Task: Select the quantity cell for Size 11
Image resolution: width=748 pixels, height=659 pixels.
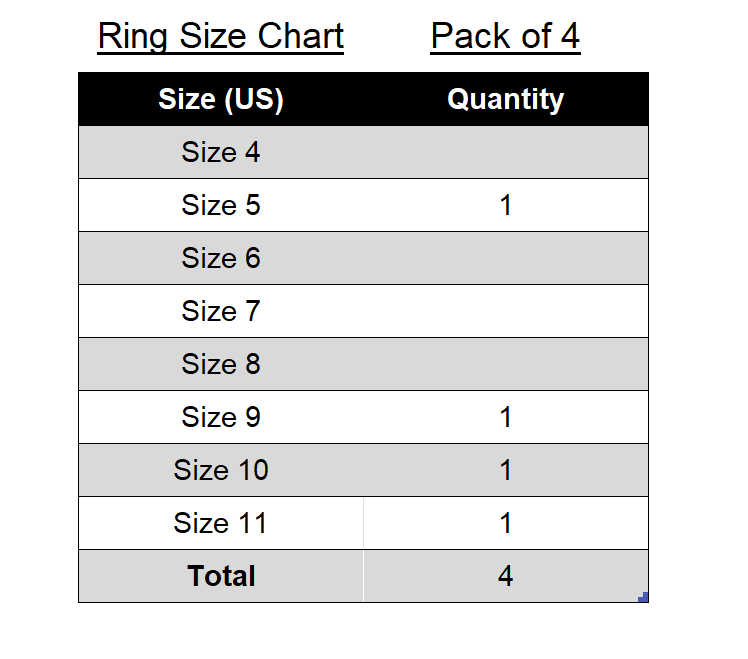Action: pyautogui.click(x=505, y=523)
